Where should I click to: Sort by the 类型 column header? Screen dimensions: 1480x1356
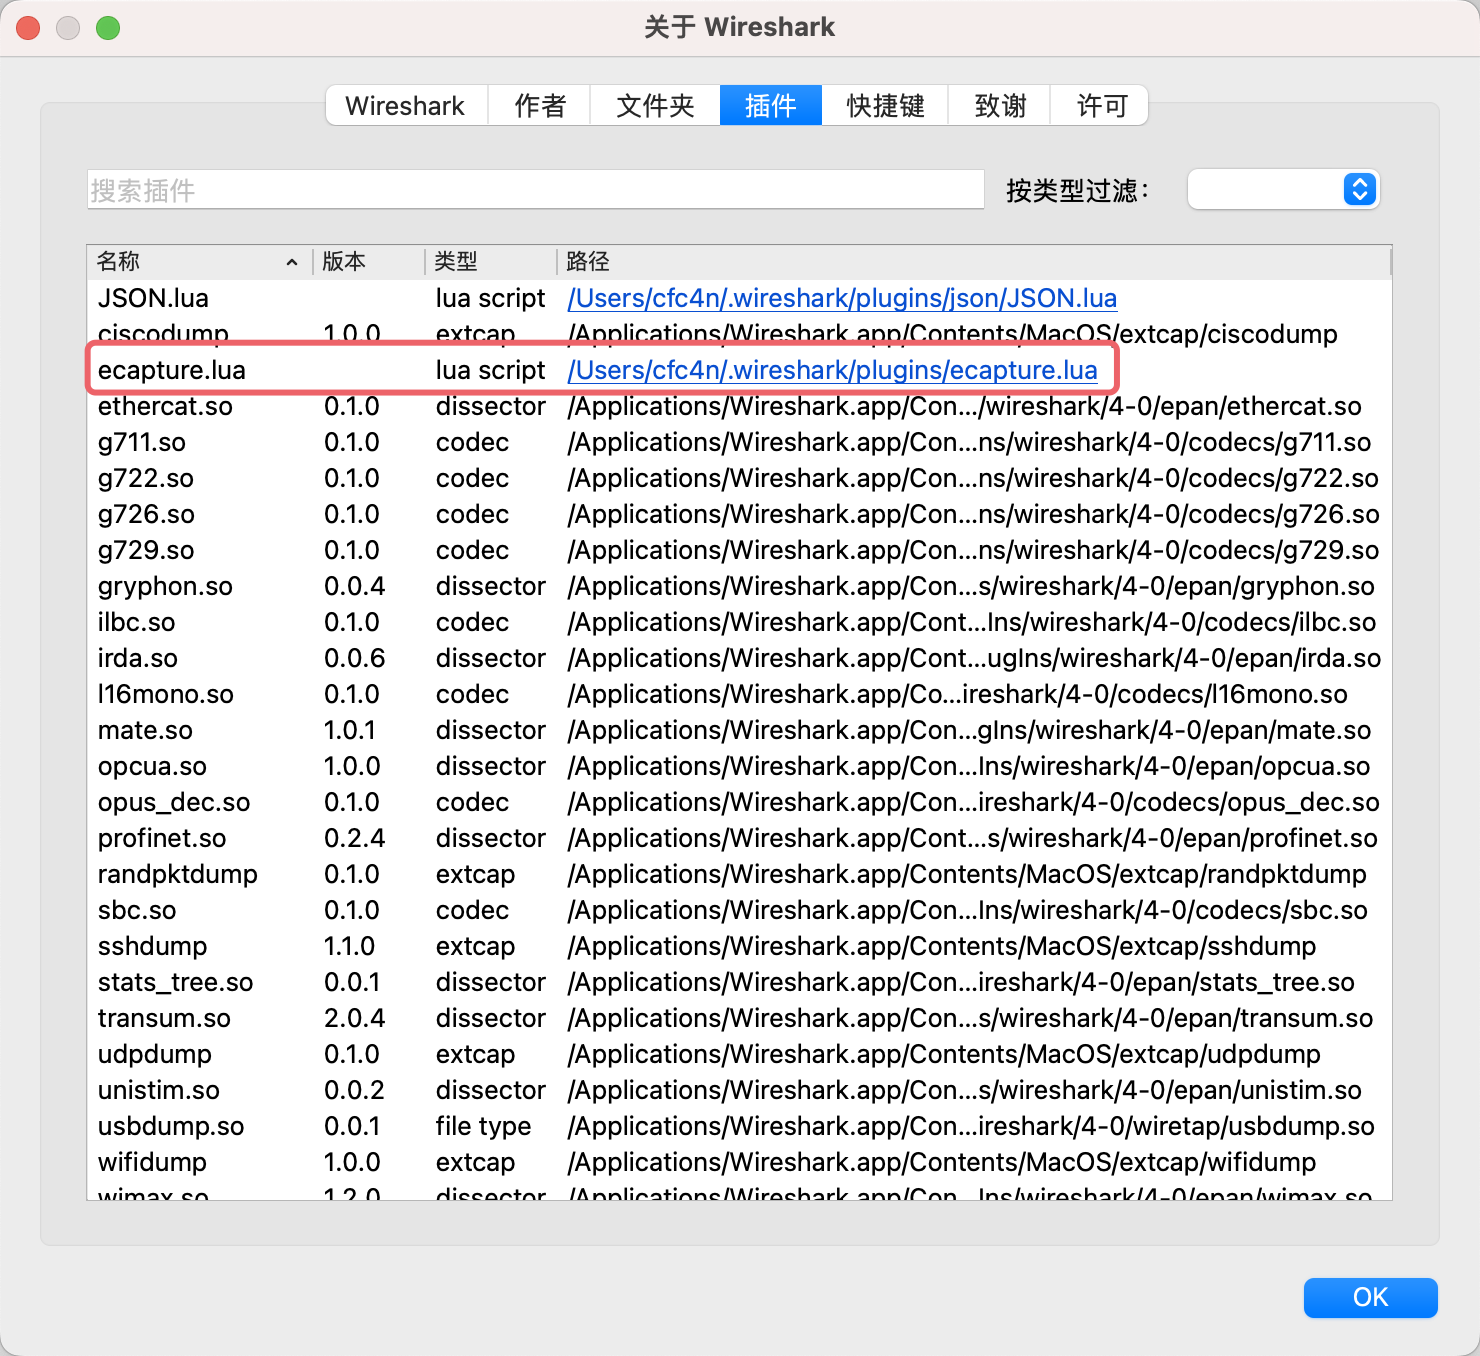pyautogui.click(x=490, y=261)
